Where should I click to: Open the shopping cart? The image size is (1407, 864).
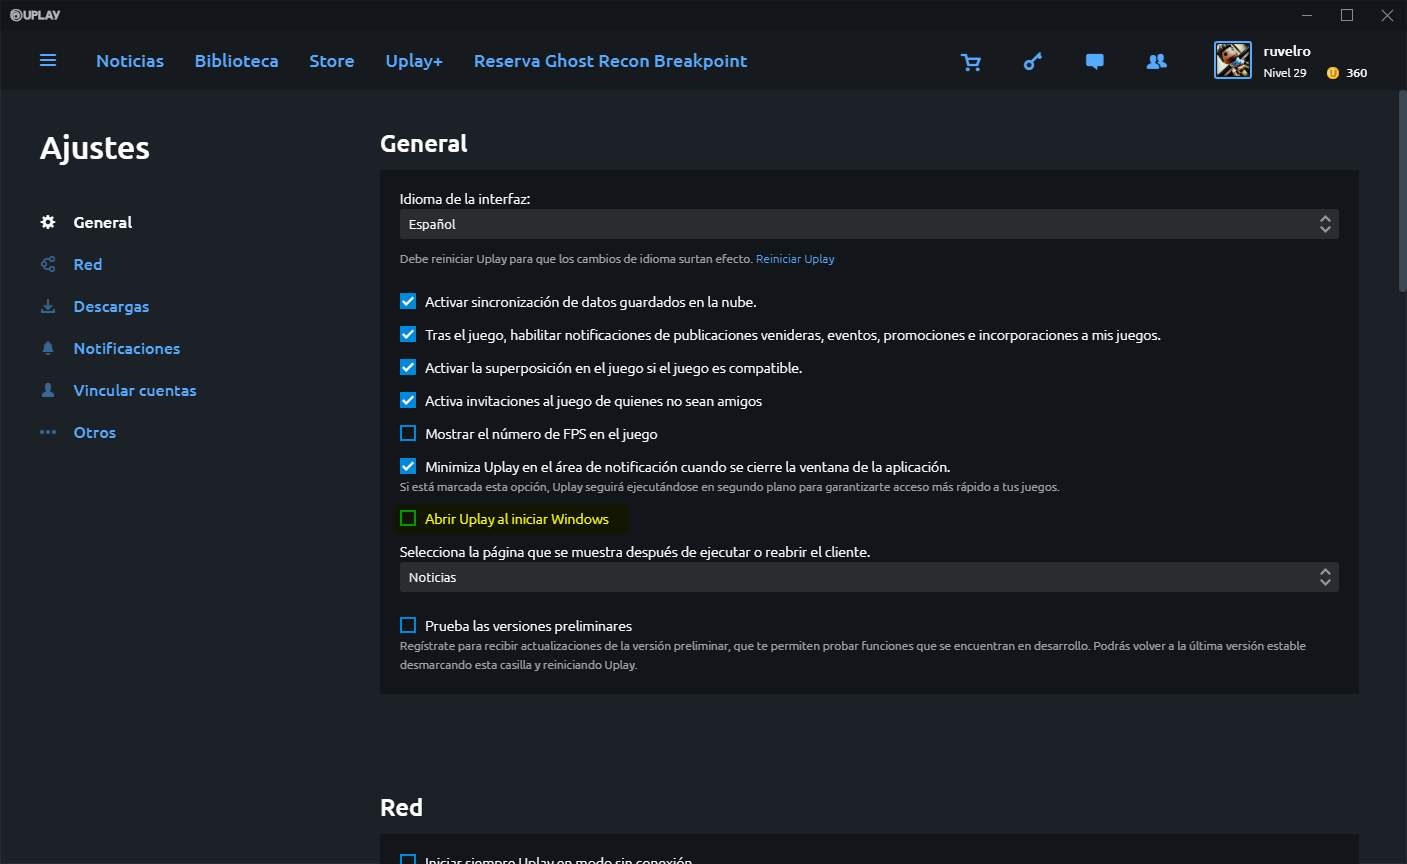coord(970,62)
